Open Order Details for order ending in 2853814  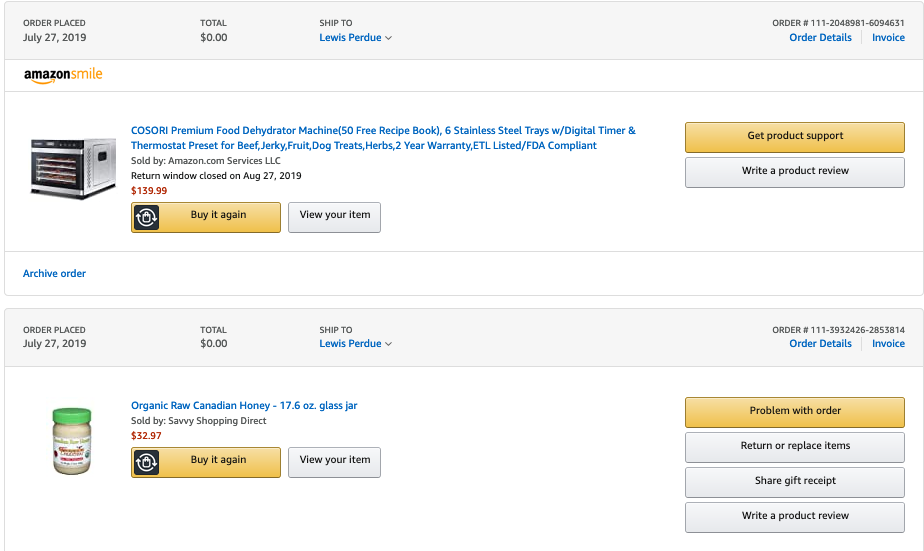[x=820, y=344]
